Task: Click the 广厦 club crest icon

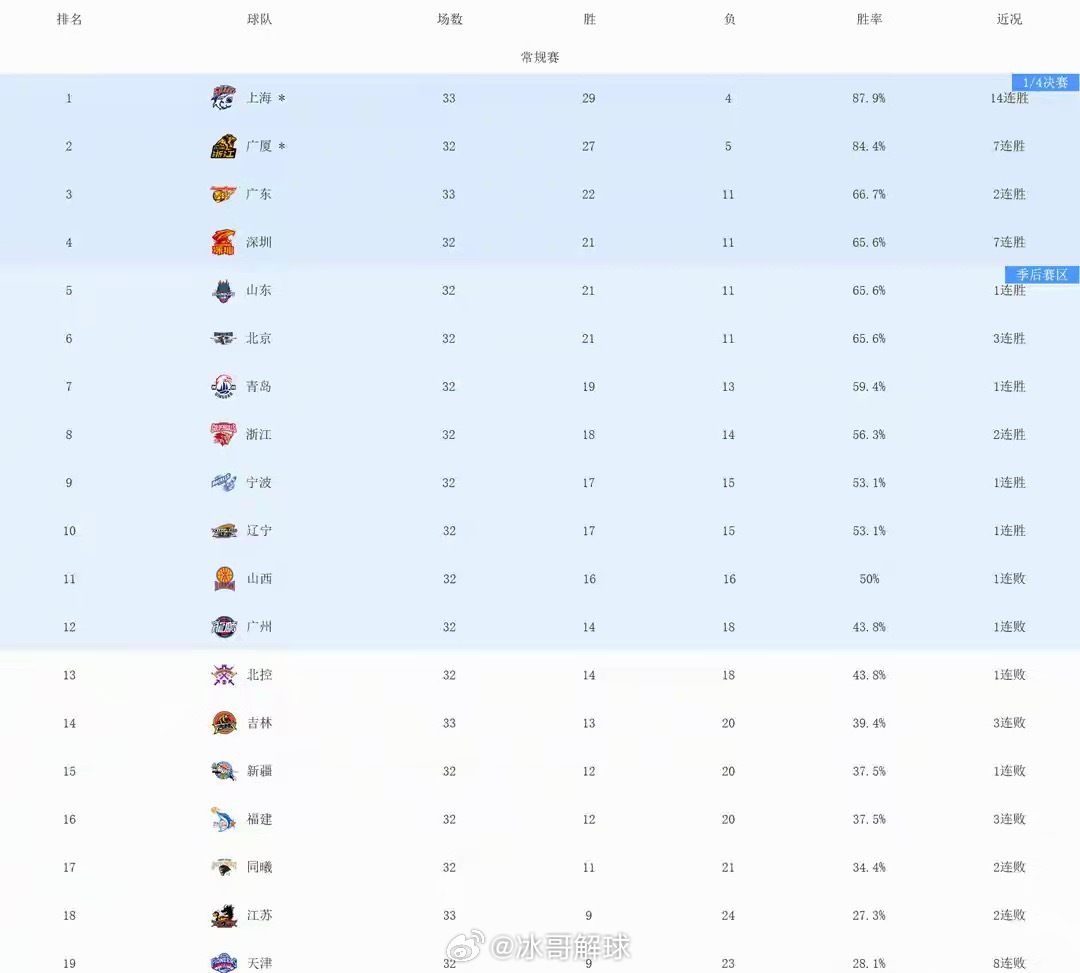Action: pos(222,146)
